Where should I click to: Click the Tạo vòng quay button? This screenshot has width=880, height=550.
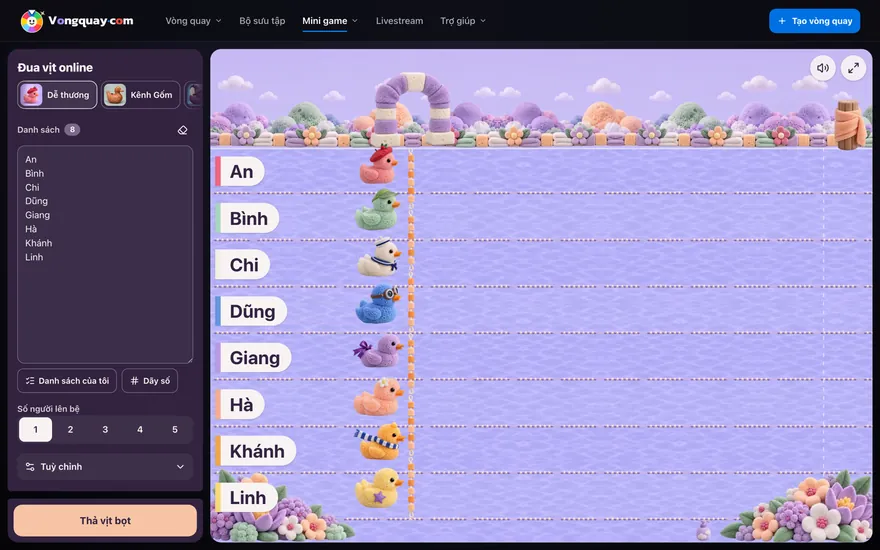814,21
